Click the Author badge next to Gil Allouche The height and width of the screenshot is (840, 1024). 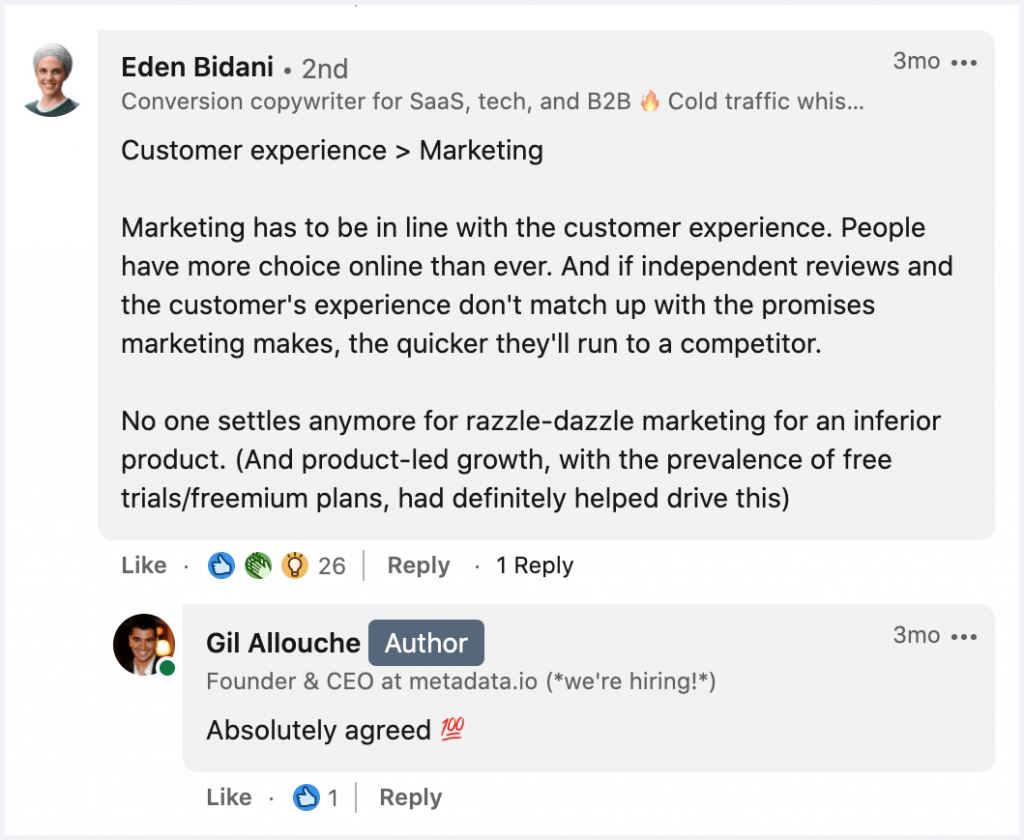coord(426,643)
